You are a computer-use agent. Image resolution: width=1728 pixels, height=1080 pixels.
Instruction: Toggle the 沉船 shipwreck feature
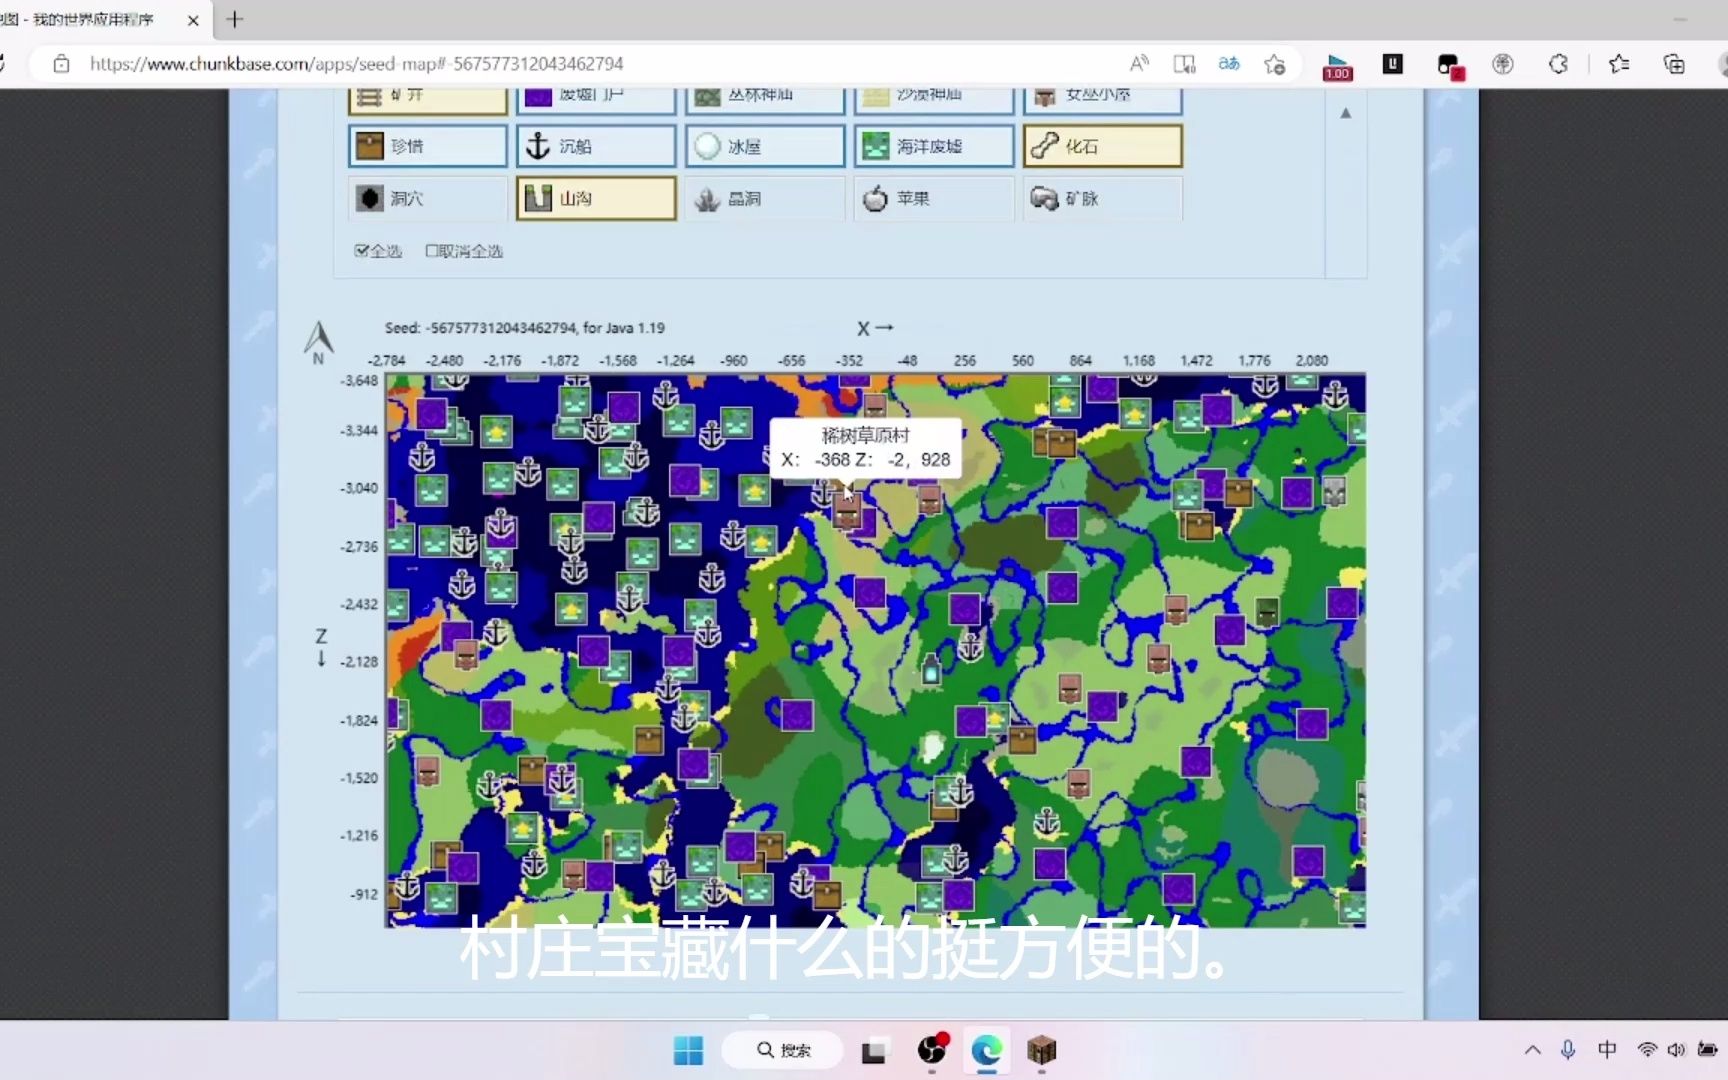pos(597,146)
